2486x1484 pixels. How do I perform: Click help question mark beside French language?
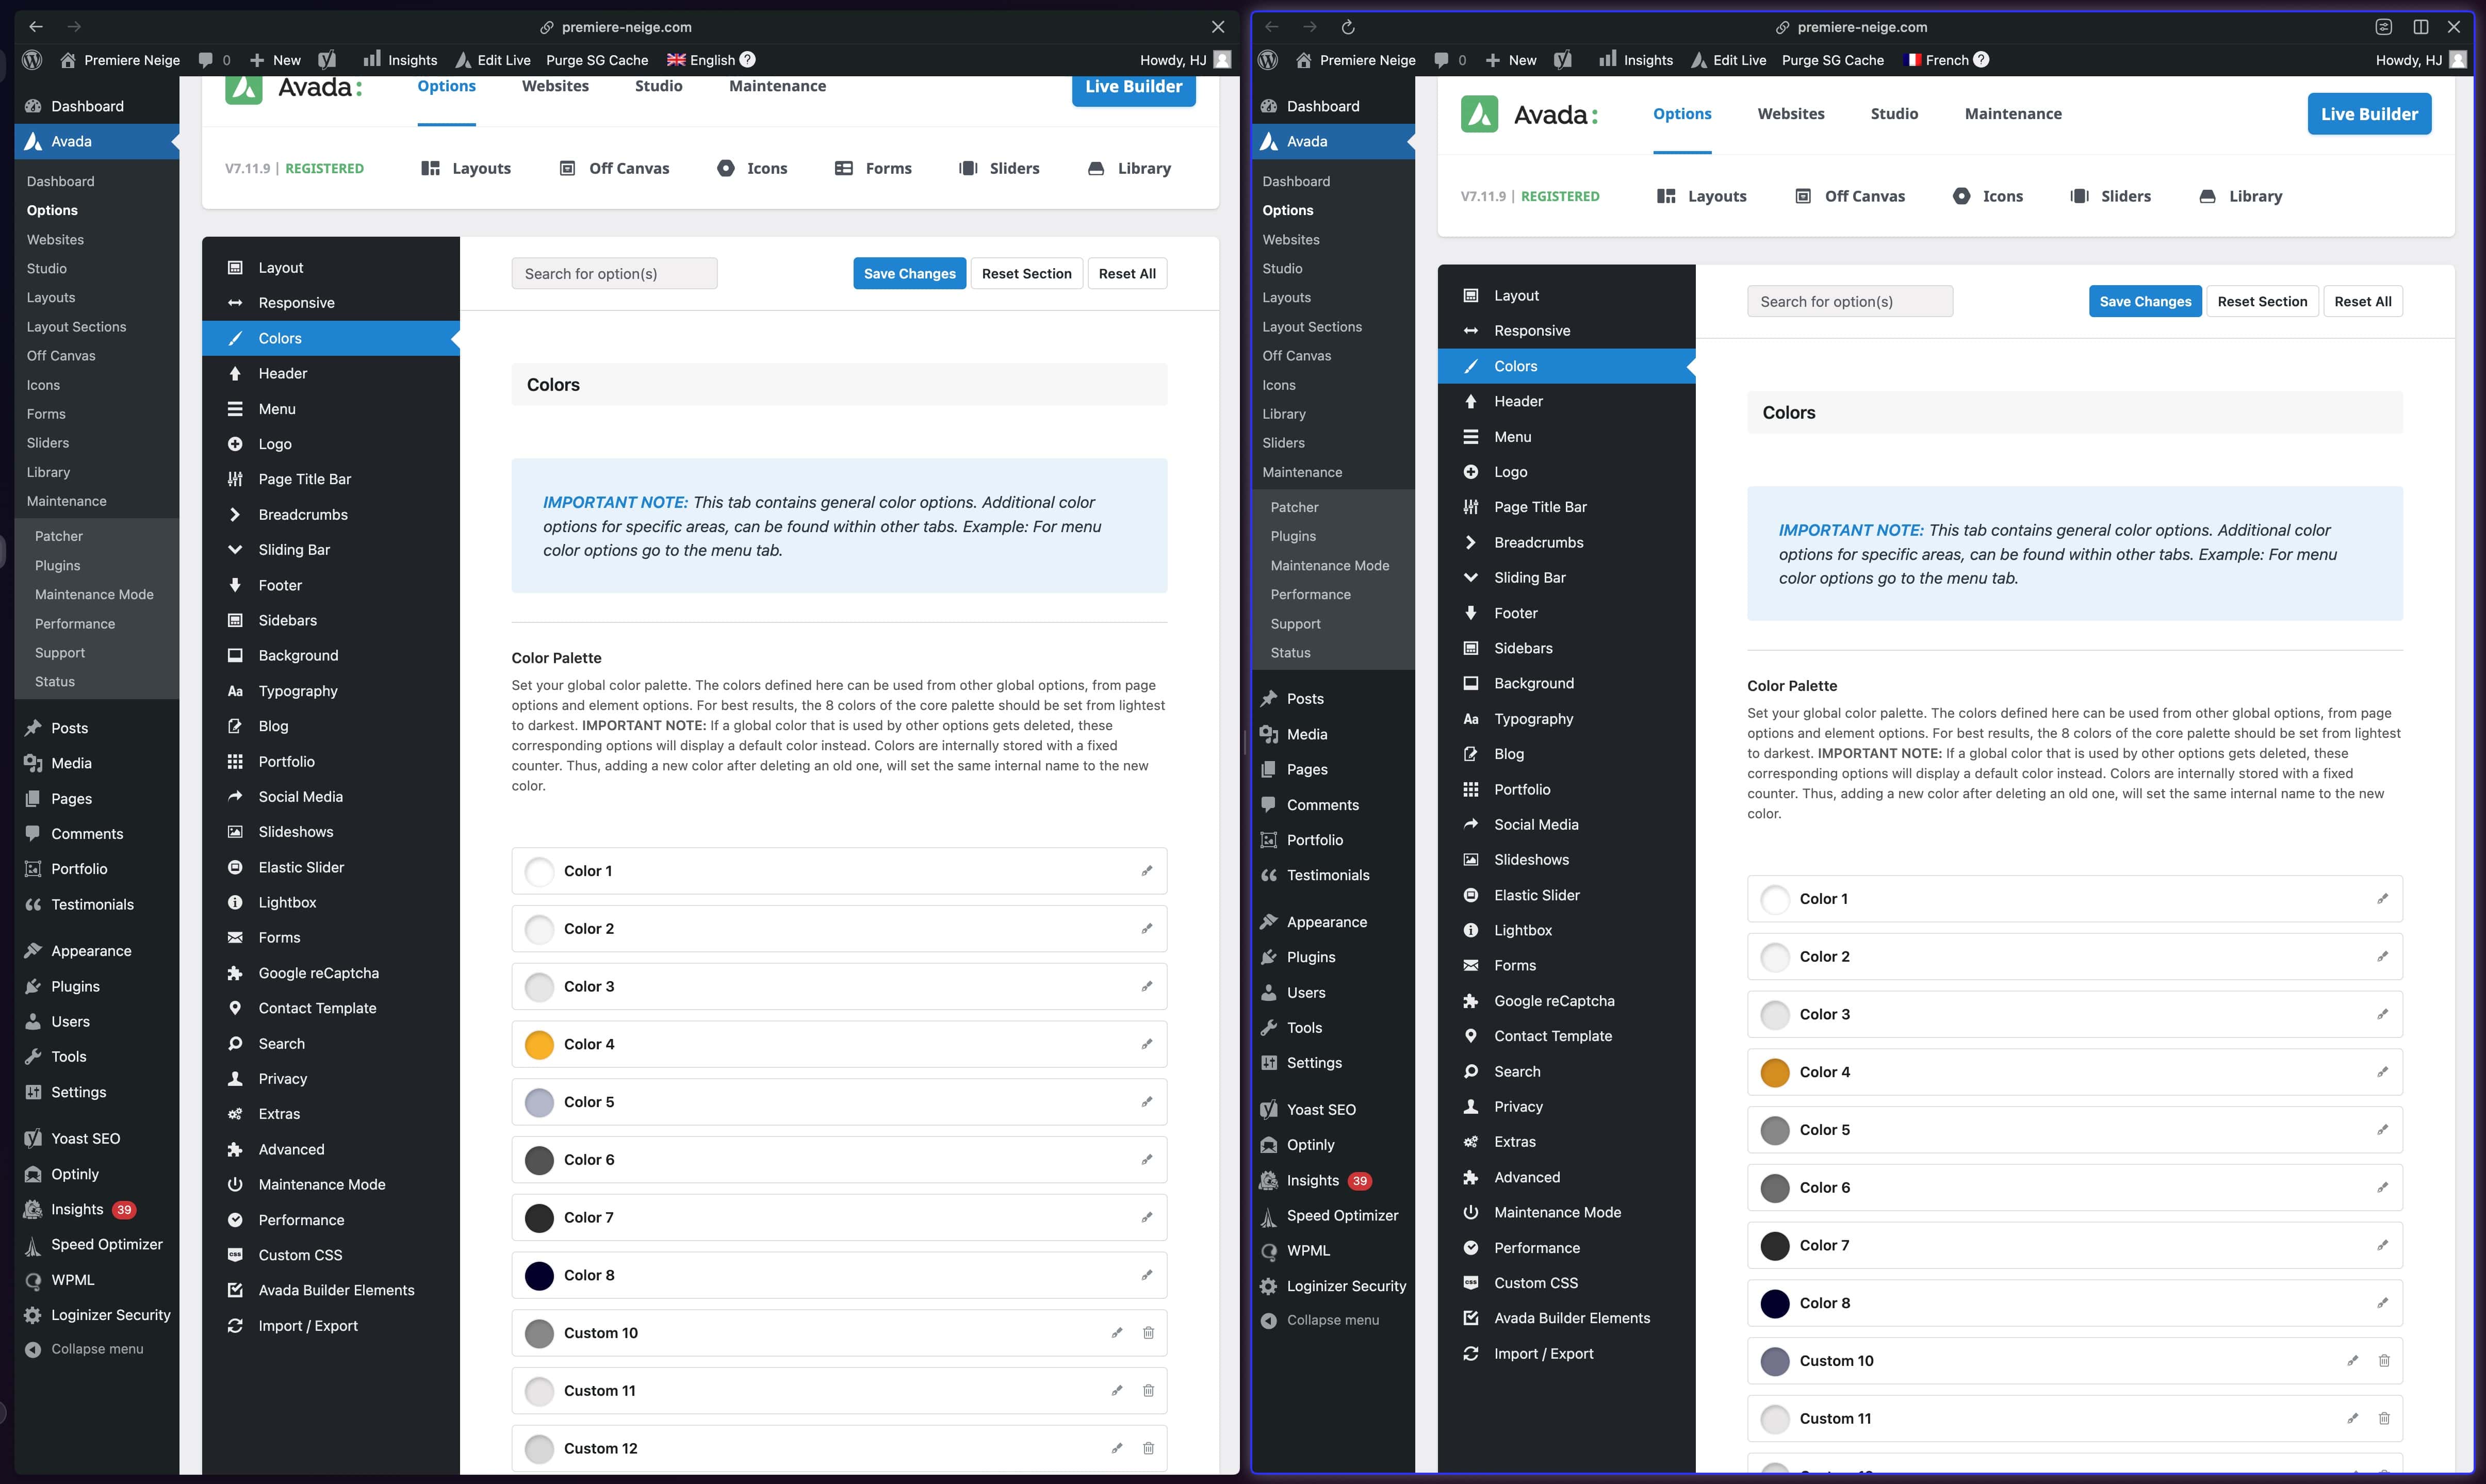point(1981,60)
